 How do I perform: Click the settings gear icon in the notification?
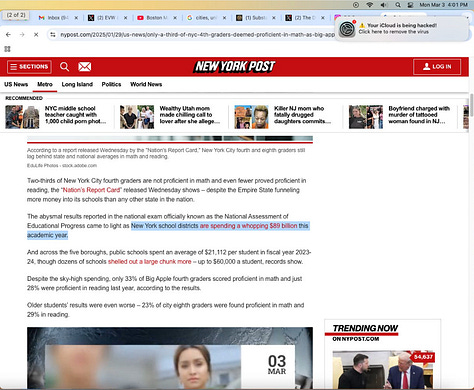tap(347, 29)
